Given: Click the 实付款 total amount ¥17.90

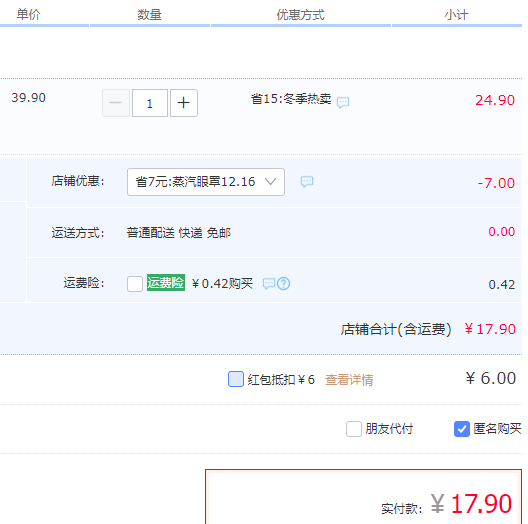Looking at the screenshot, I should 471,504.
